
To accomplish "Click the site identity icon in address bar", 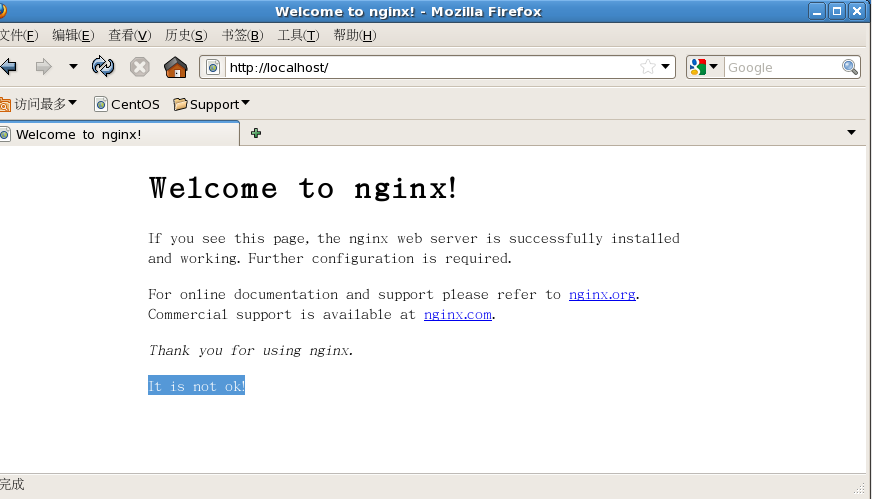I will coord(213,67).
